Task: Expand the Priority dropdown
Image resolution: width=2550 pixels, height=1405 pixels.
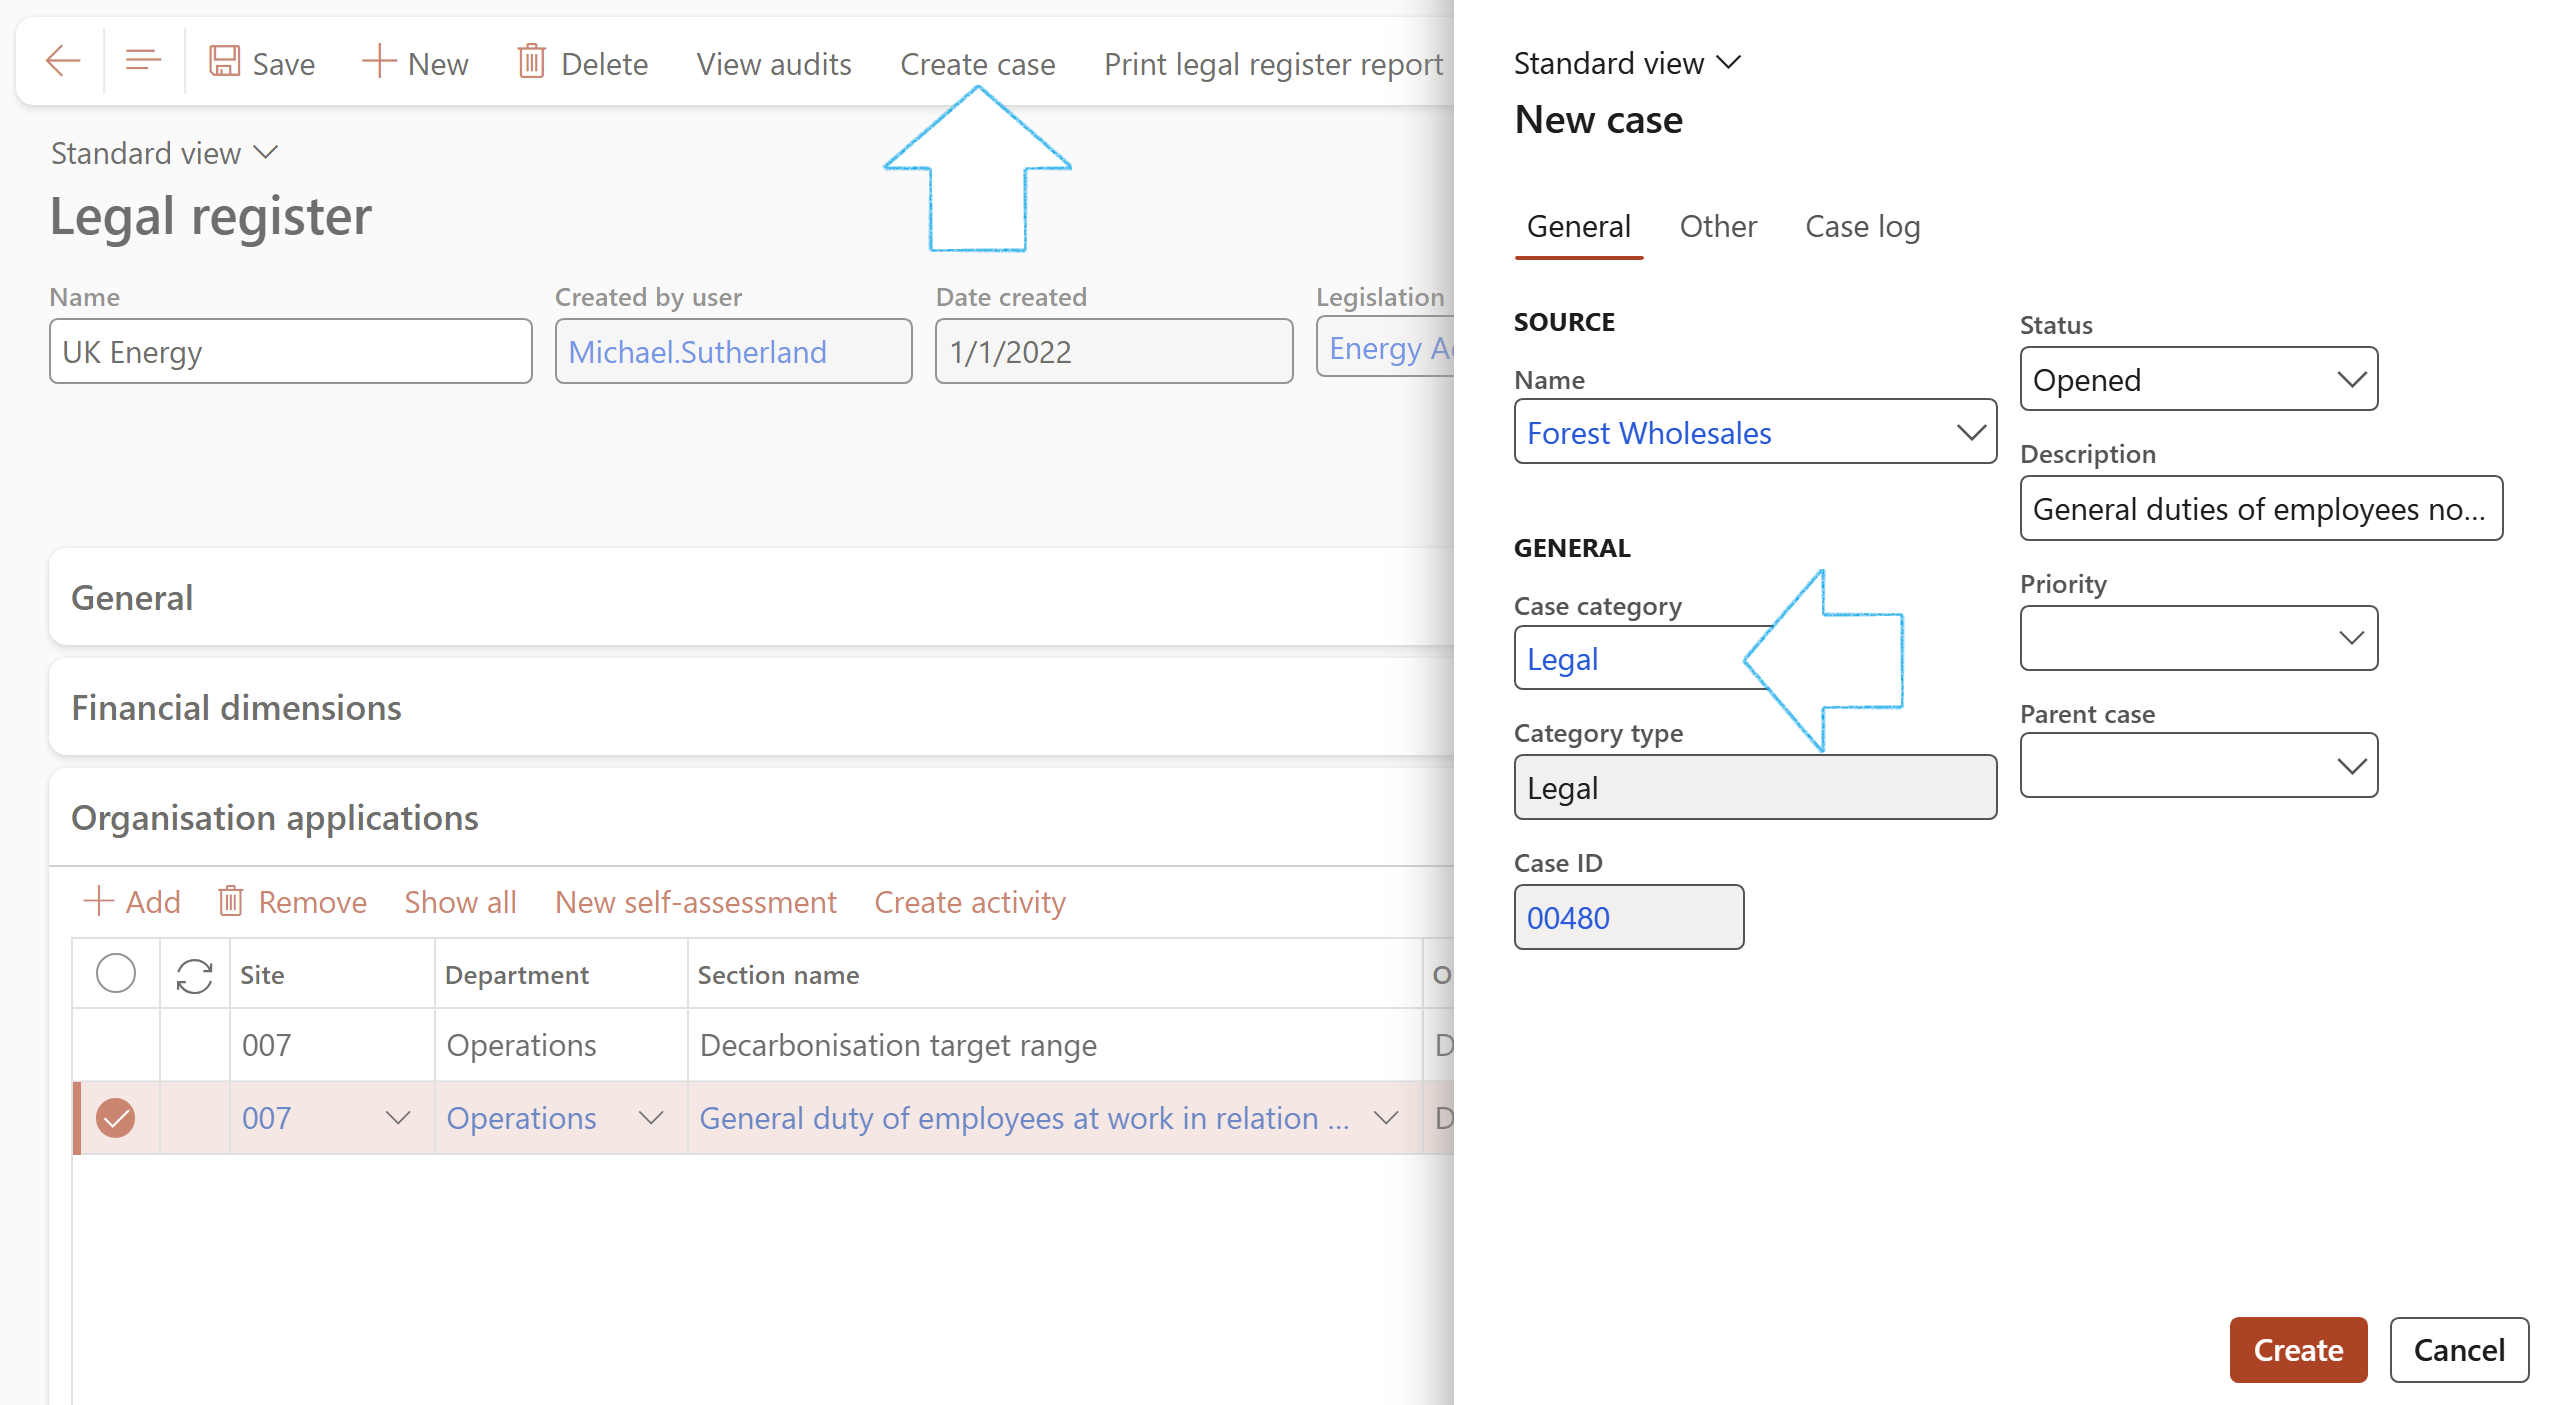Action: (2198, 638)
